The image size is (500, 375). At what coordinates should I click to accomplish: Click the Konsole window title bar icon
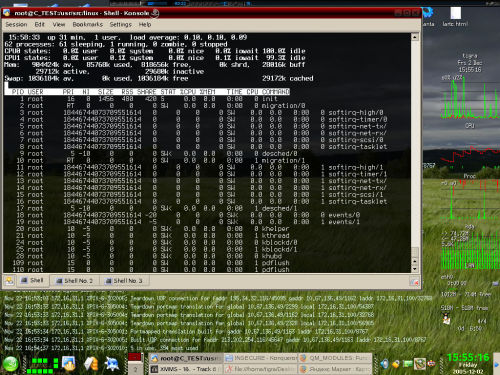[x=7, y=13]
